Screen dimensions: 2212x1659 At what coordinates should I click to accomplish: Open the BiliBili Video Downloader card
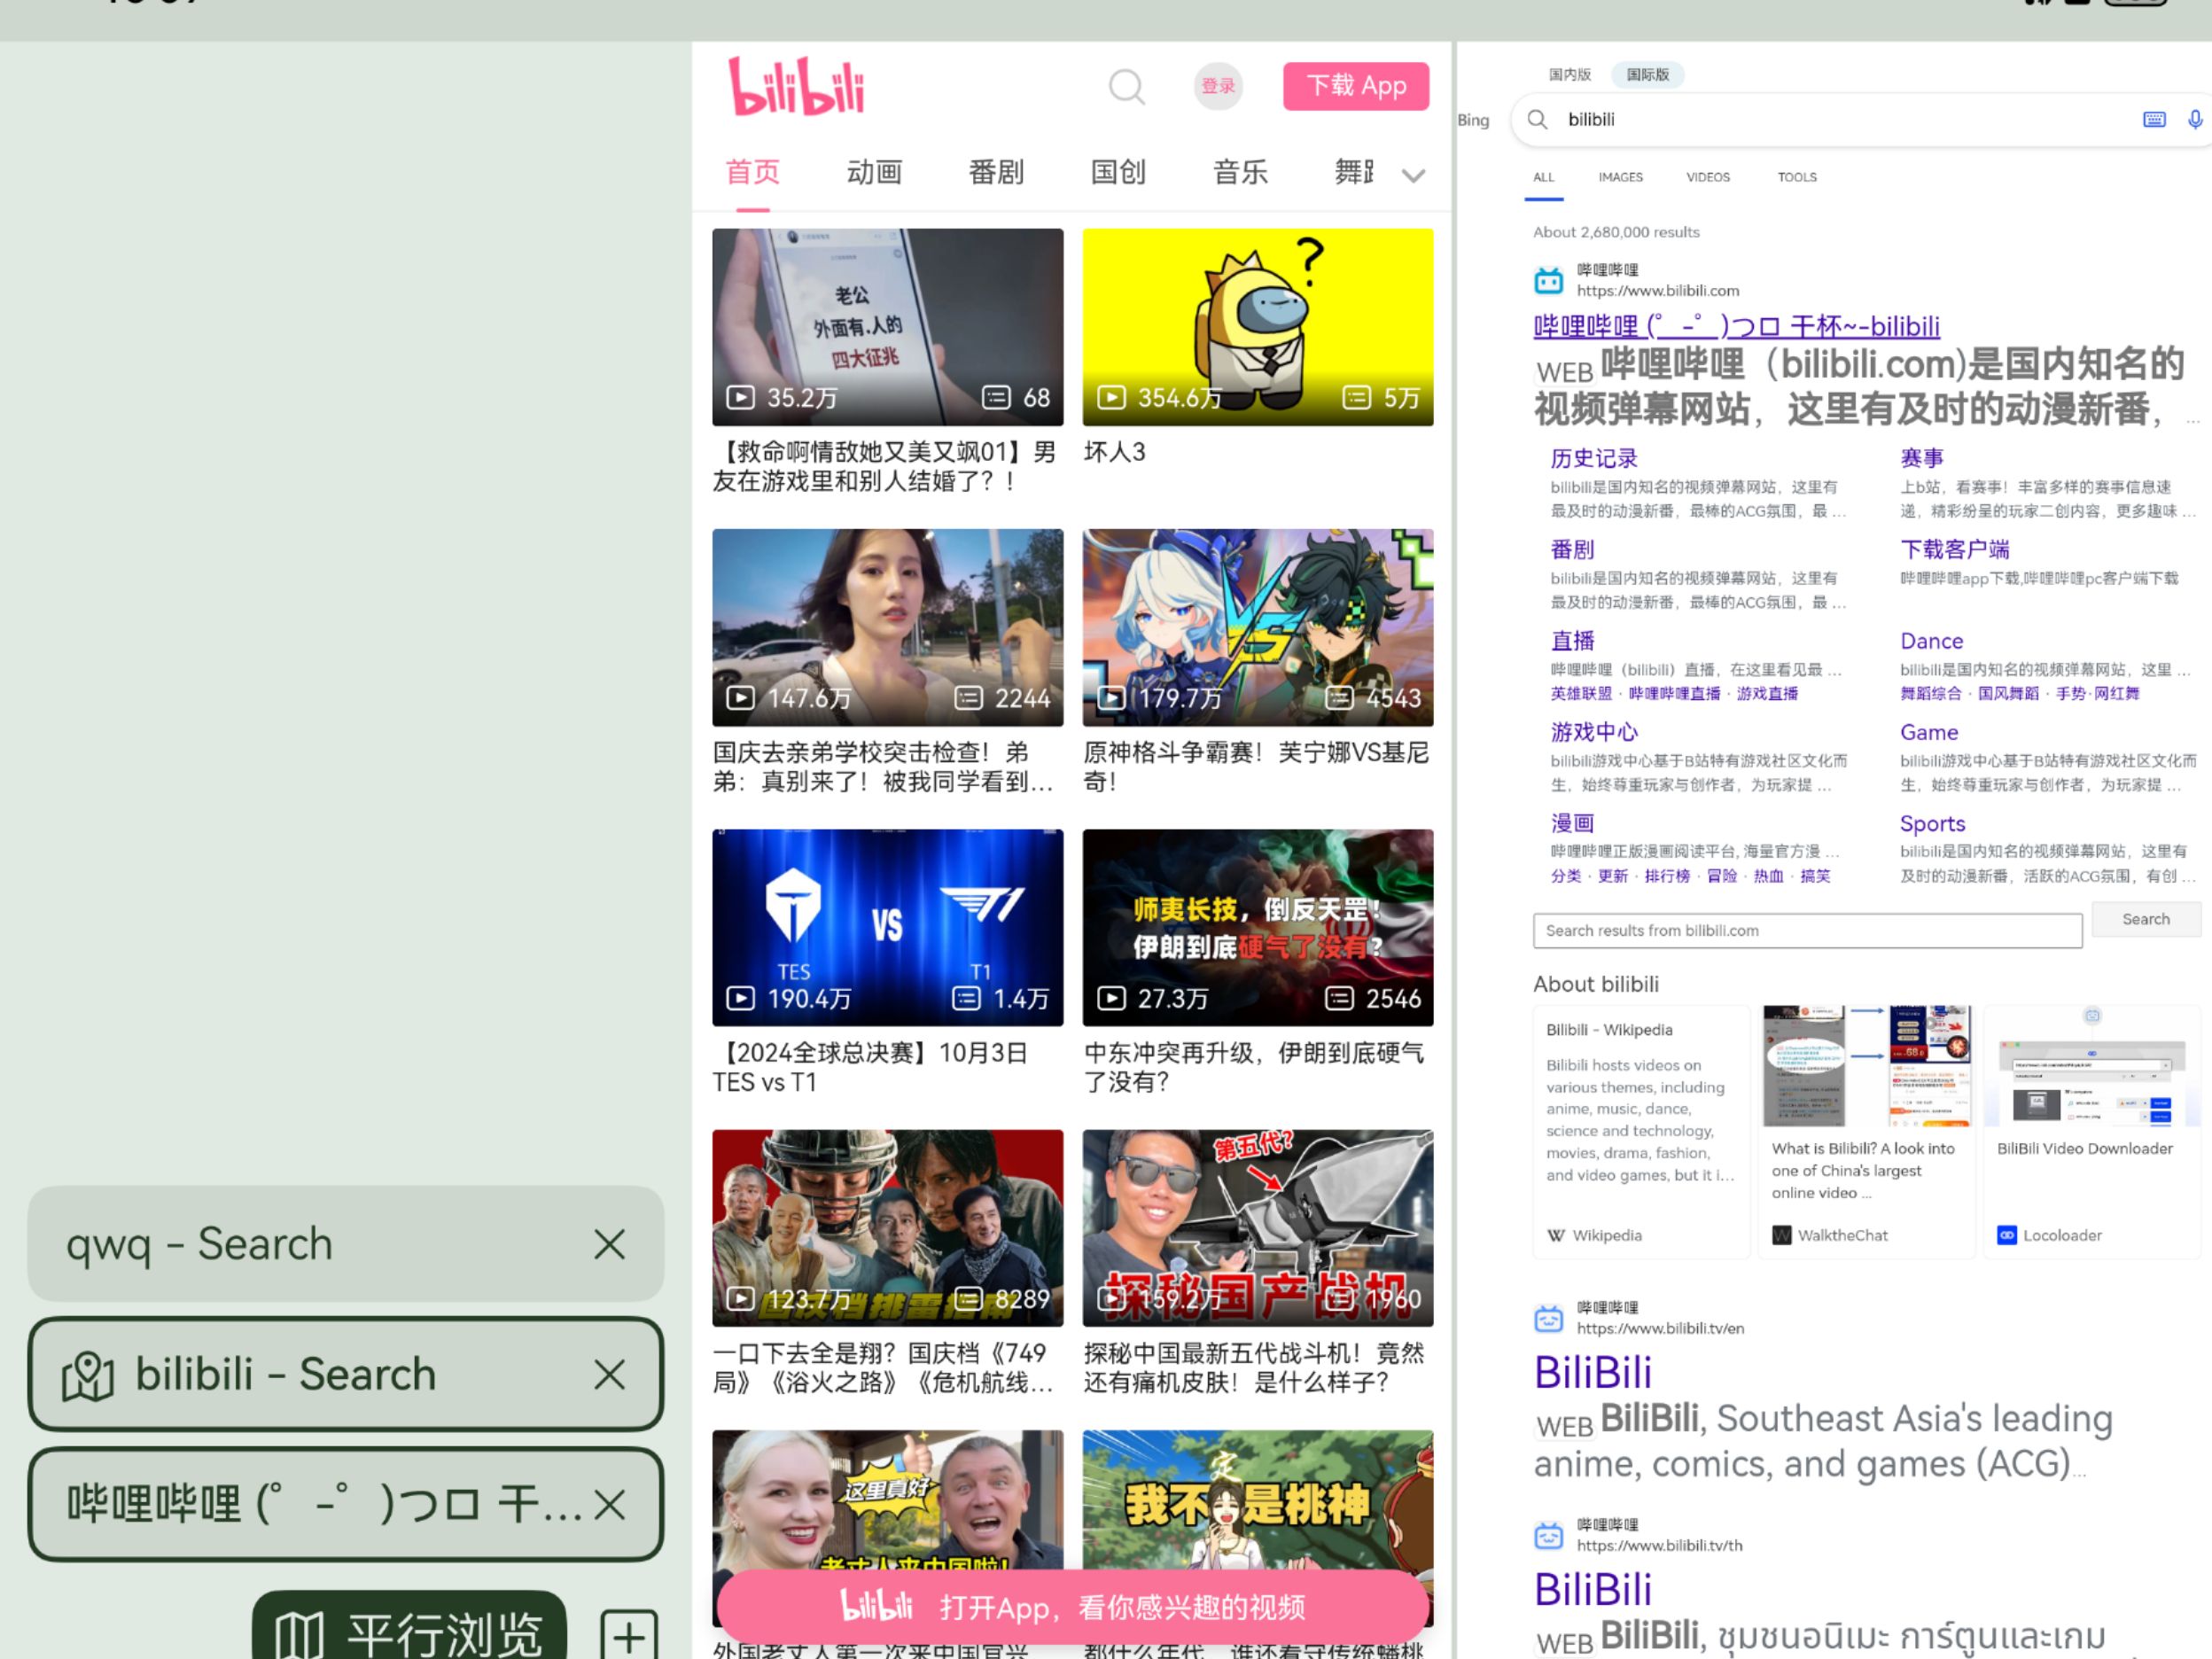[x=2091, y=1131]
